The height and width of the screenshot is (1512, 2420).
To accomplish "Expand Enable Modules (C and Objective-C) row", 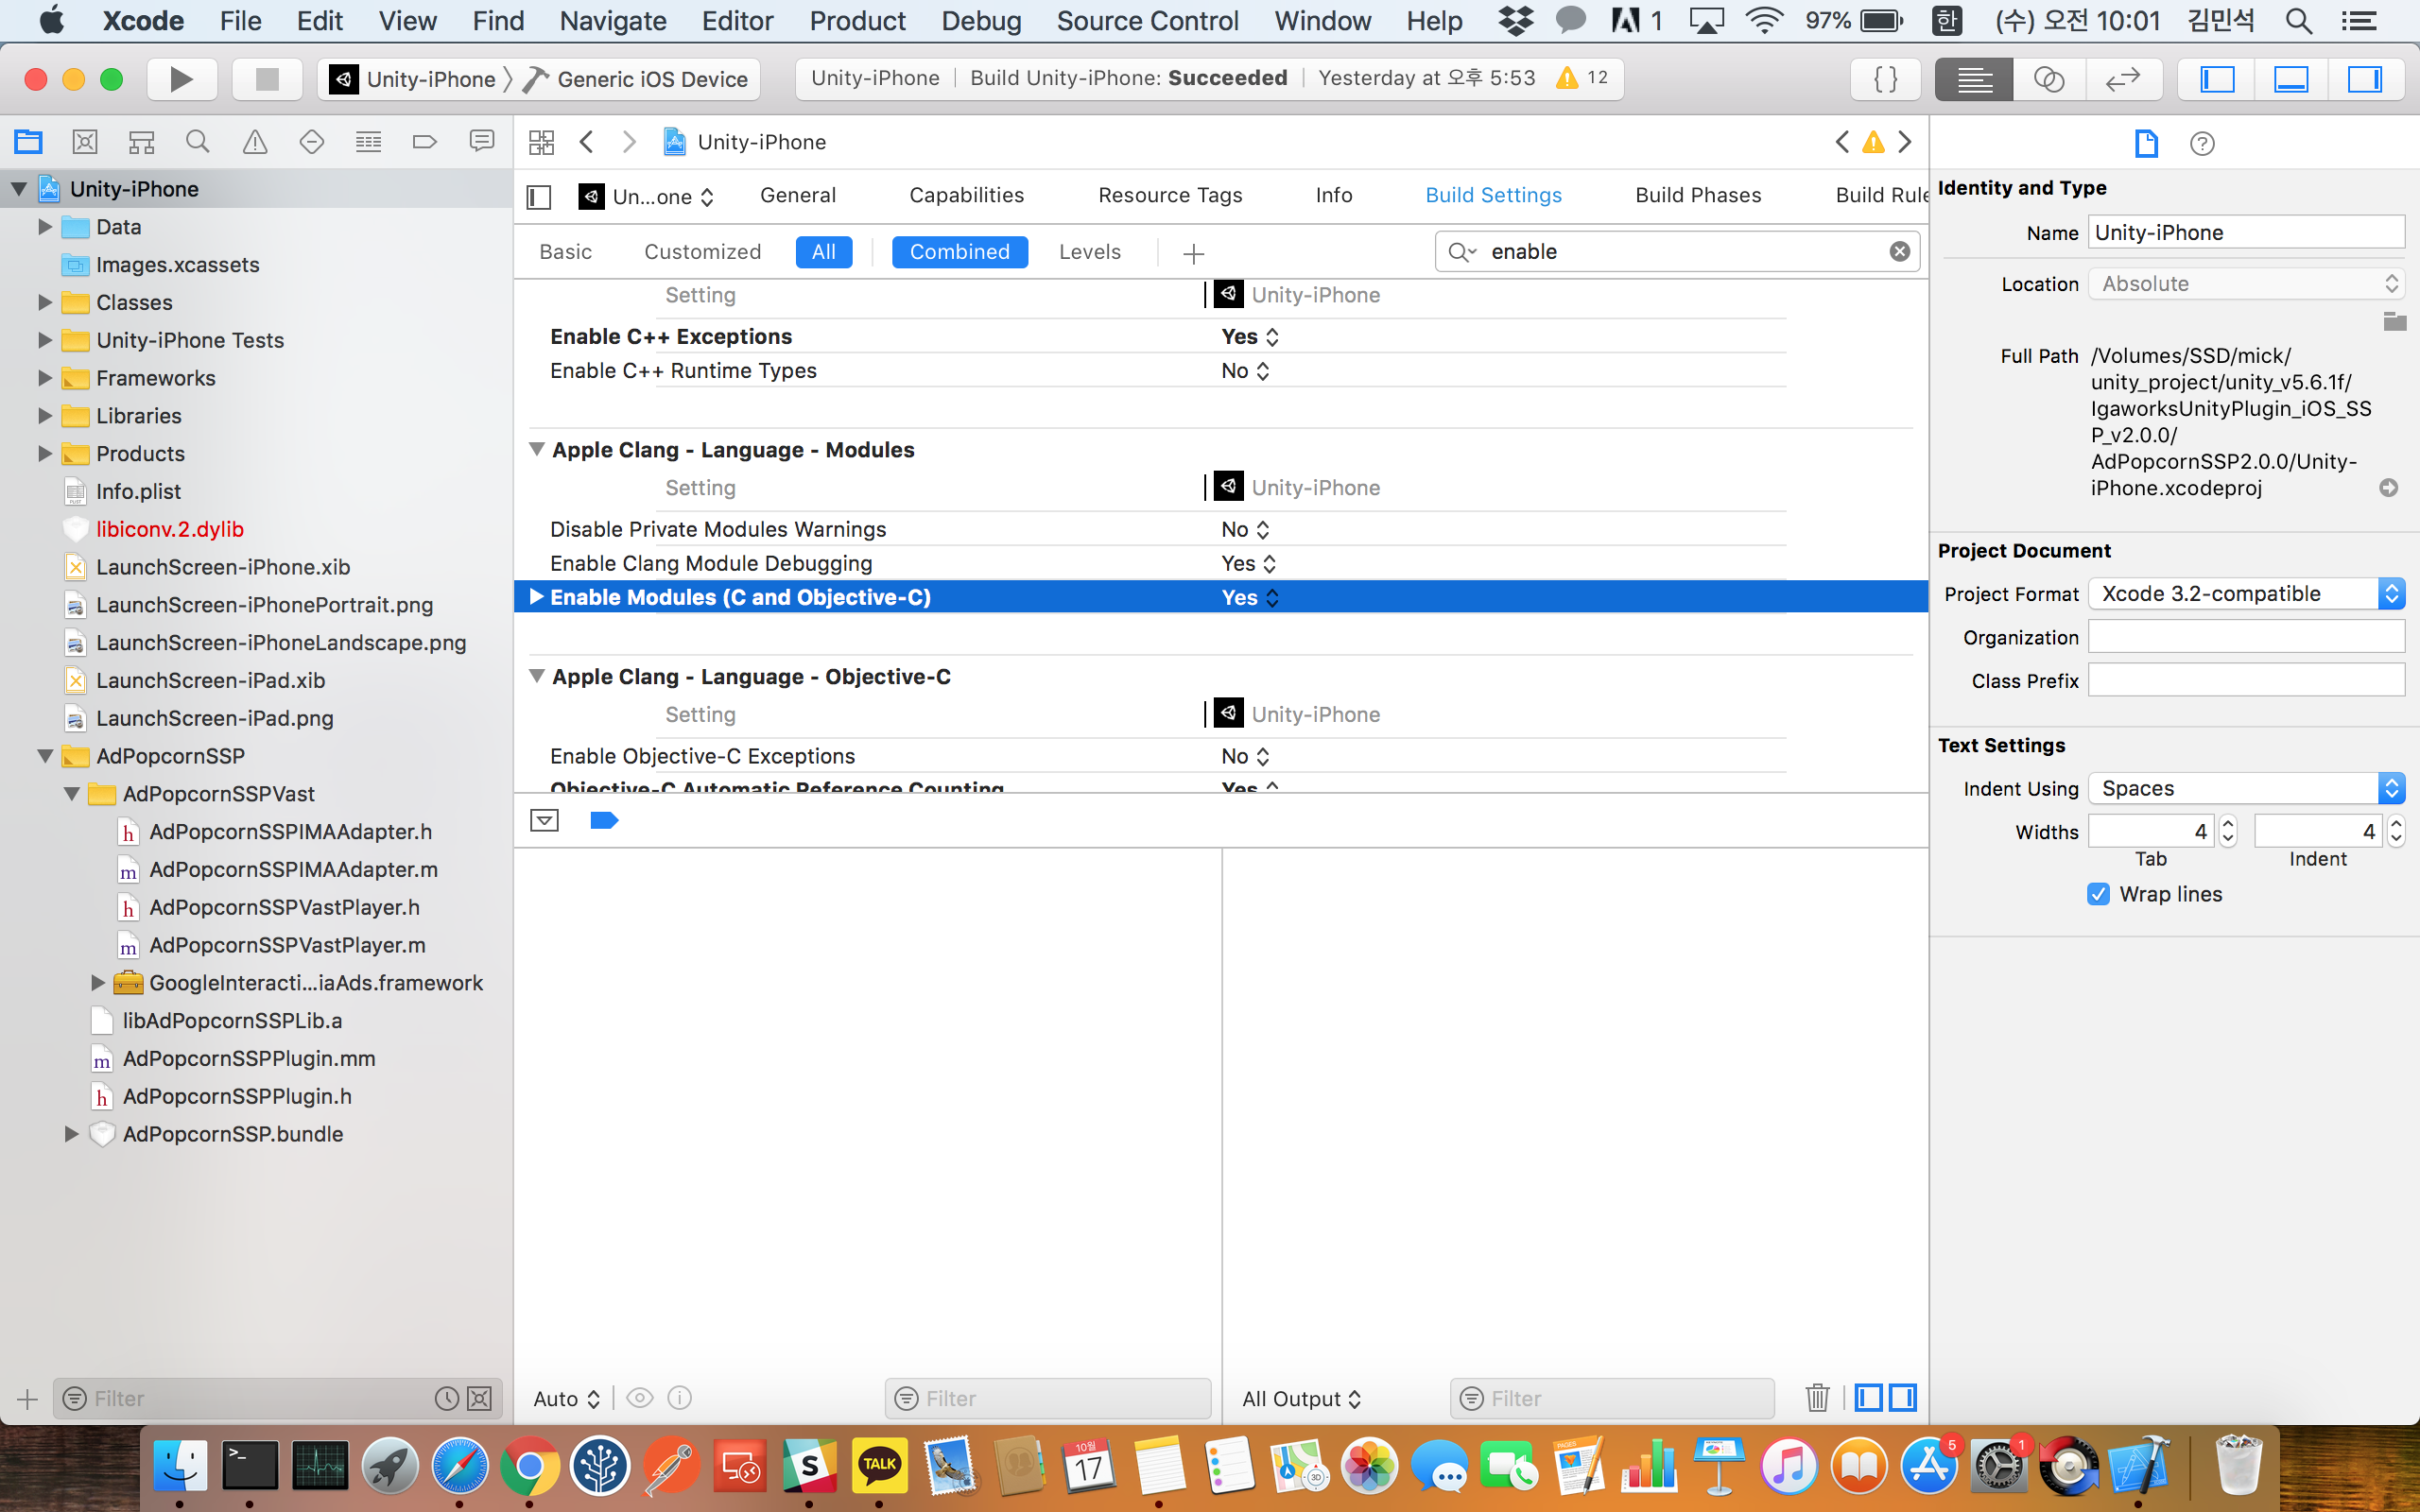I will point(536,596).
